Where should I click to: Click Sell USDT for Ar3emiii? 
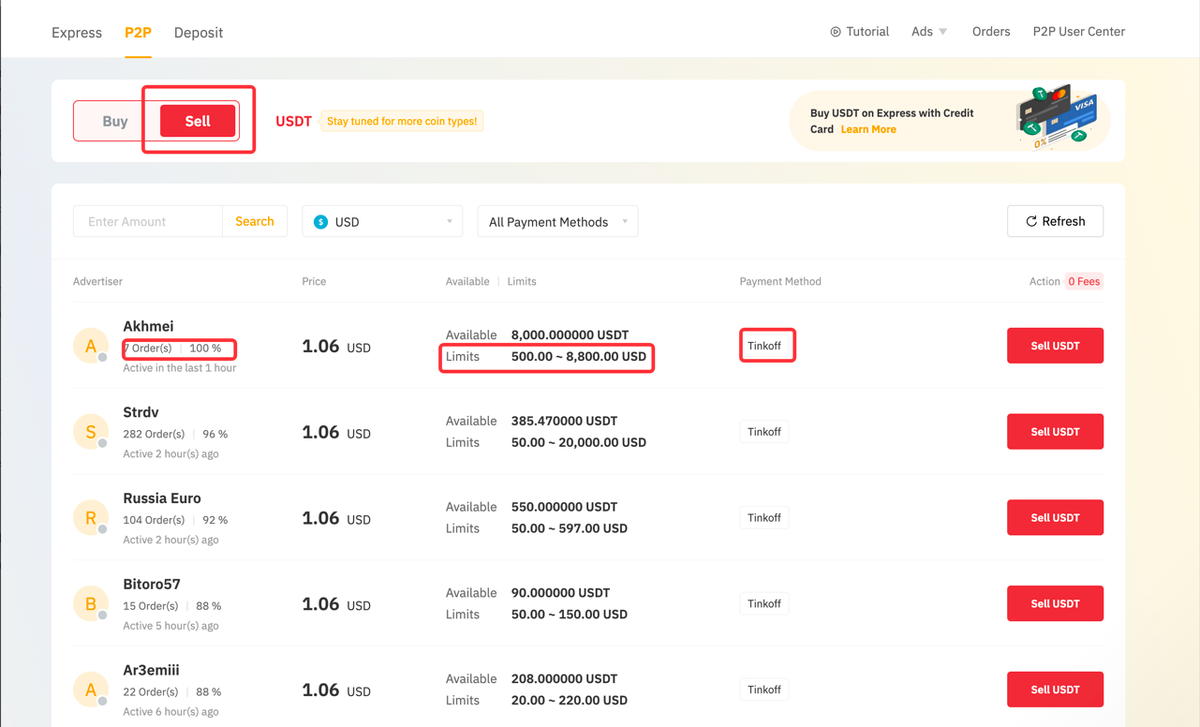point(1055,690)
